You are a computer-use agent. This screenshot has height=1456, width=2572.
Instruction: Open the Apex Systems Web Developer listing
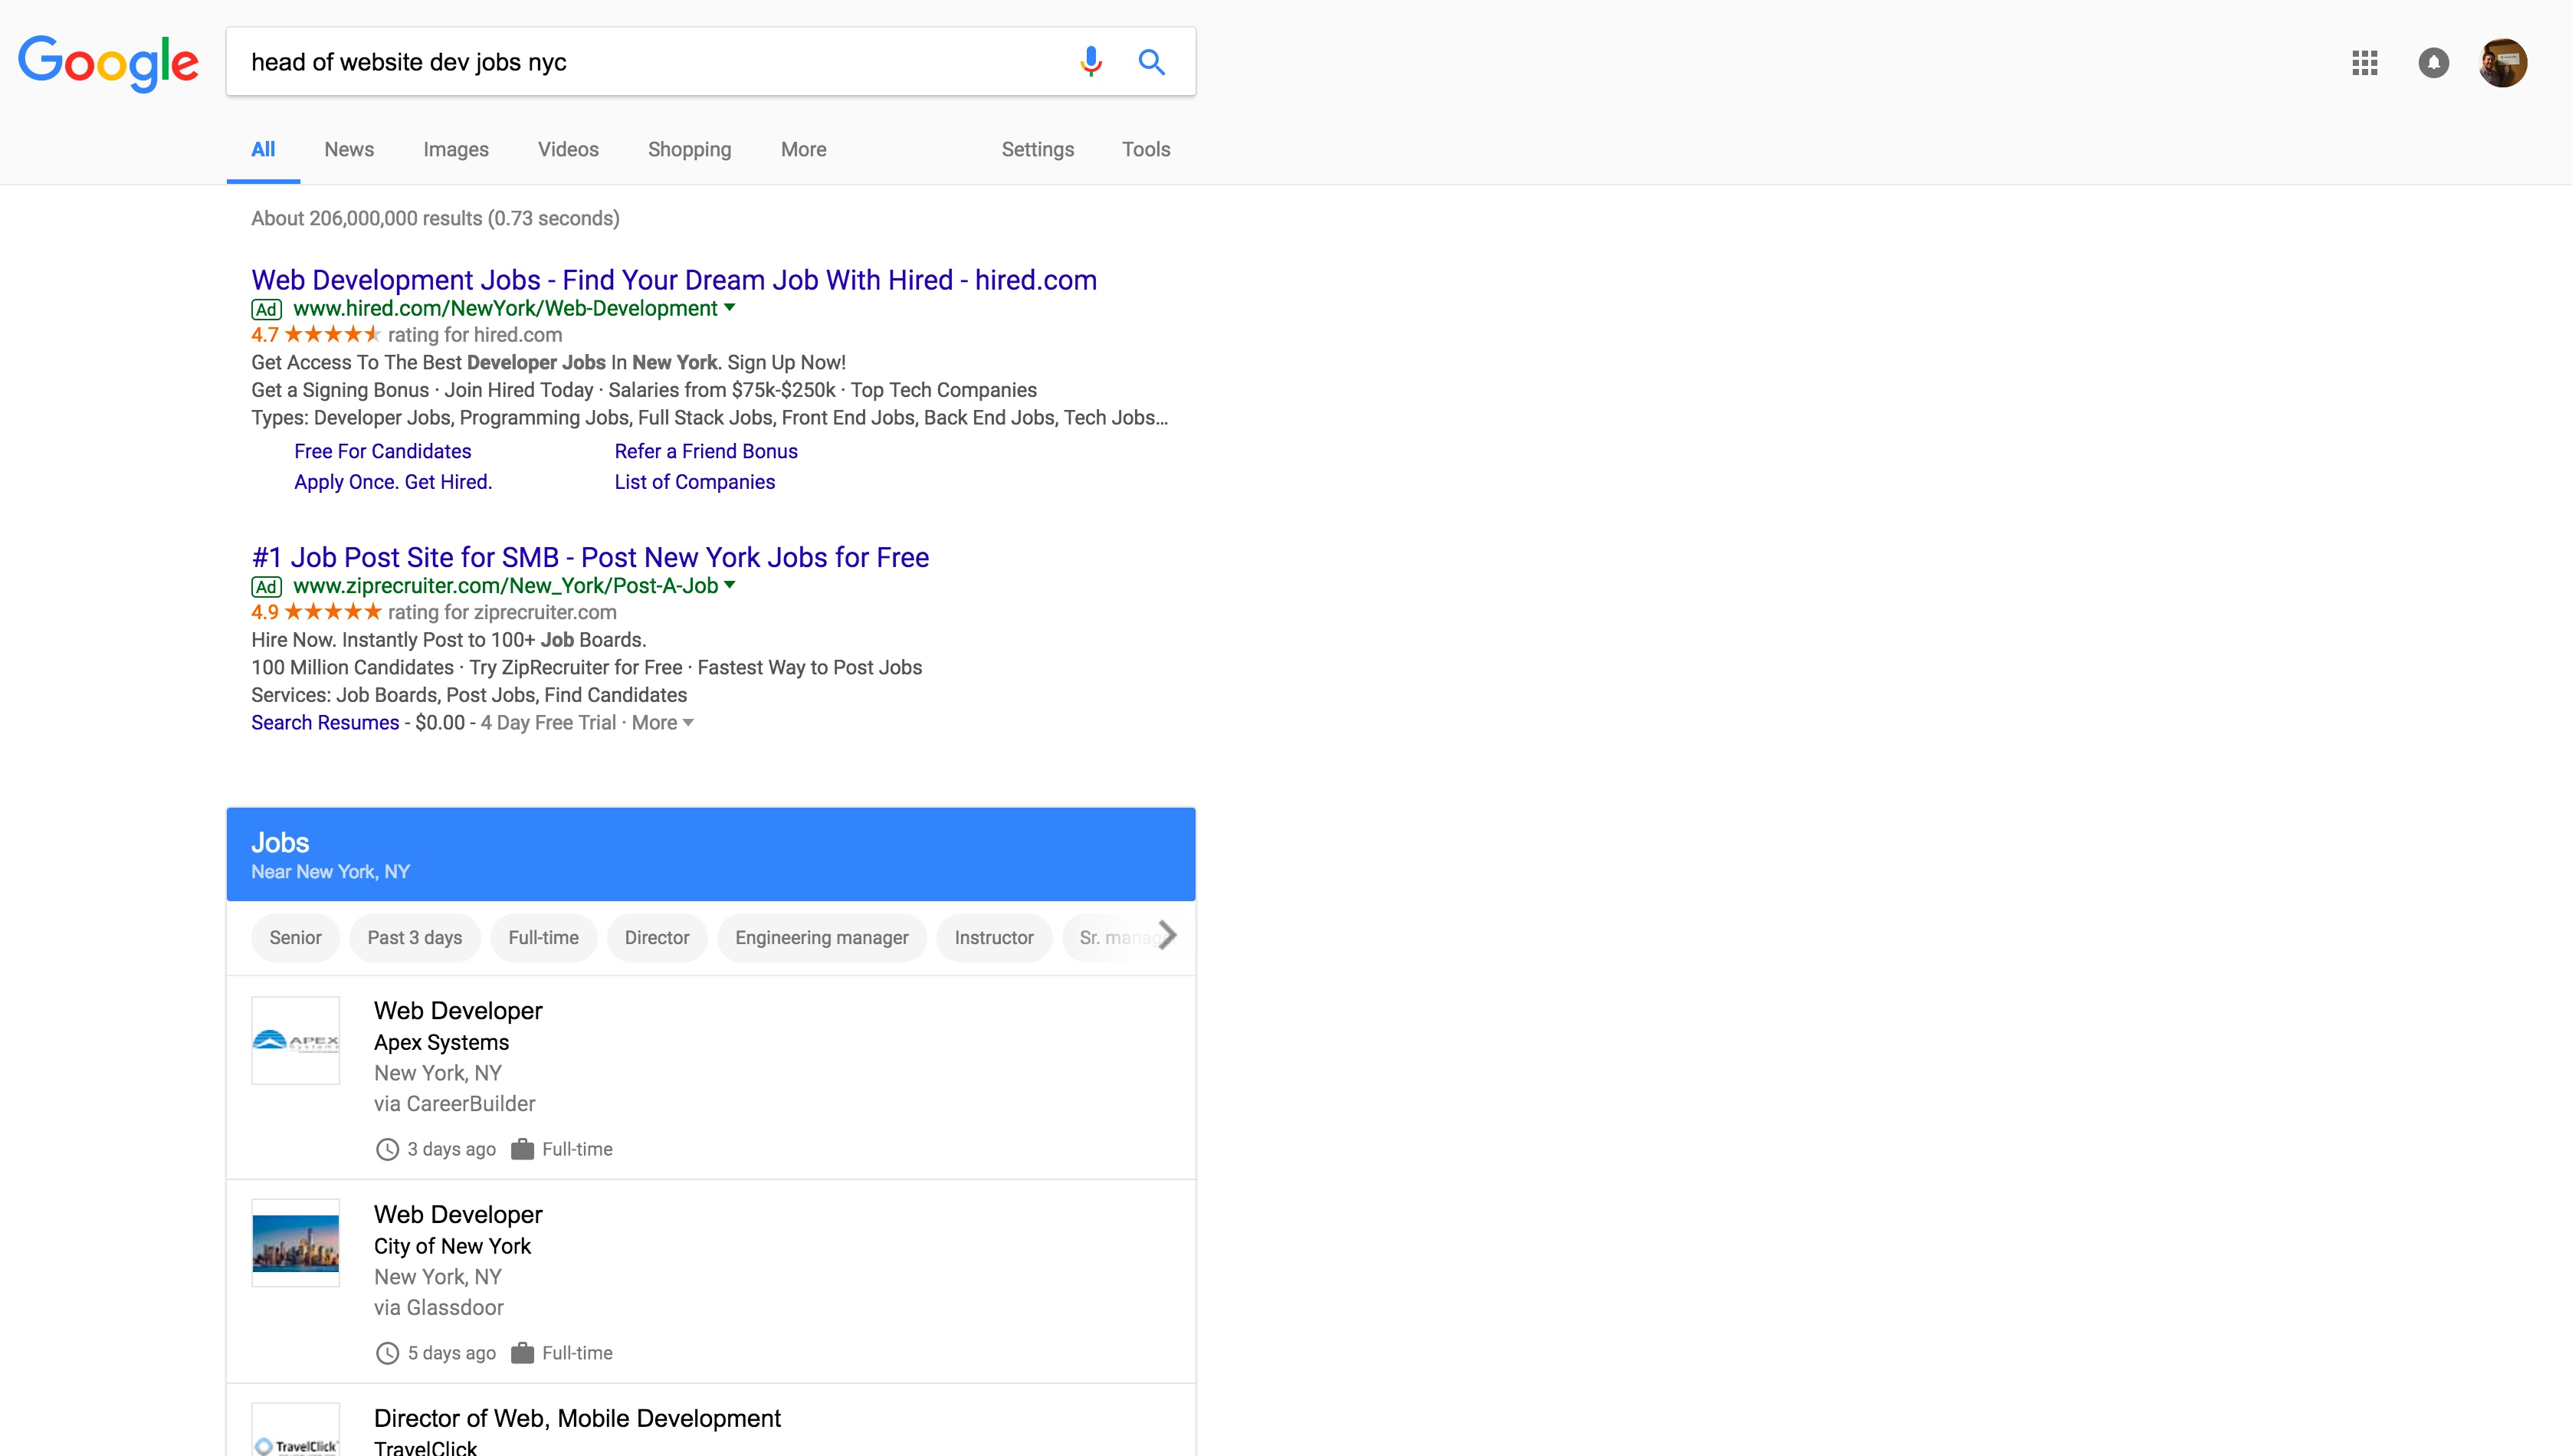point(711,1078)
